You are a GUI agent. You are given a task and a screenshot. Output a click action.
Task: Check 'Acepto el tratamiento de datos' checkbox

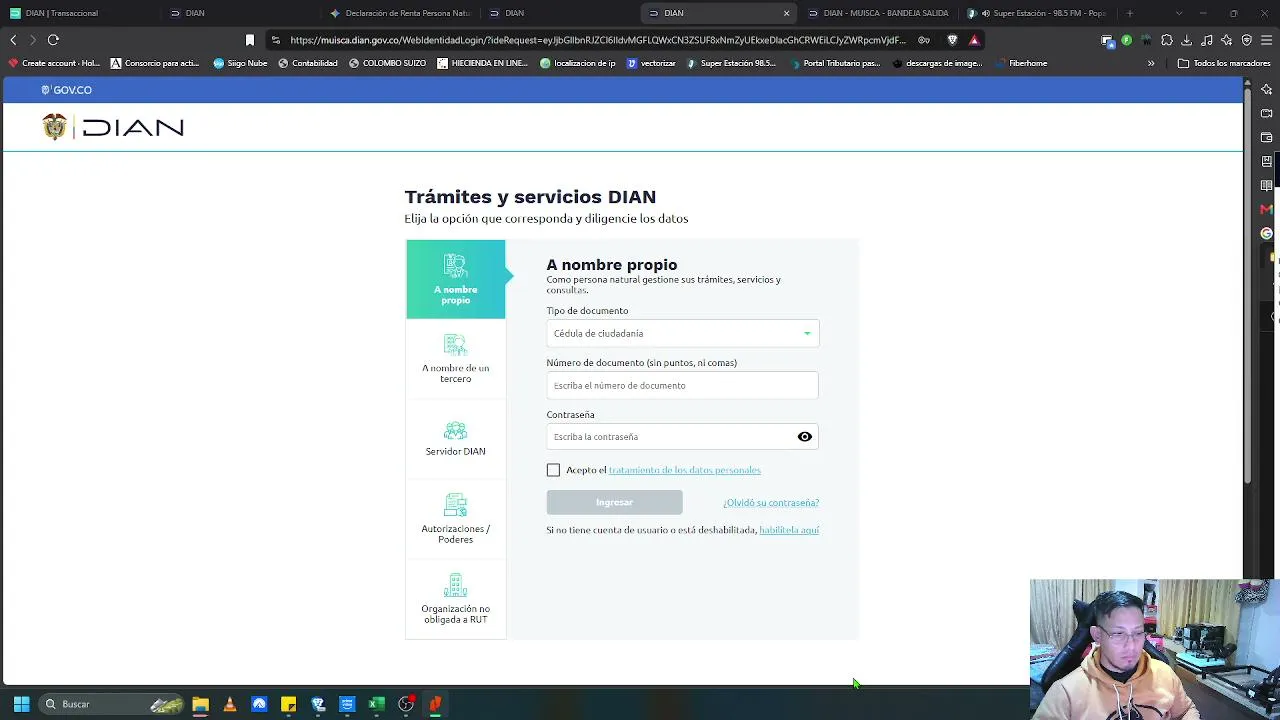553,470
